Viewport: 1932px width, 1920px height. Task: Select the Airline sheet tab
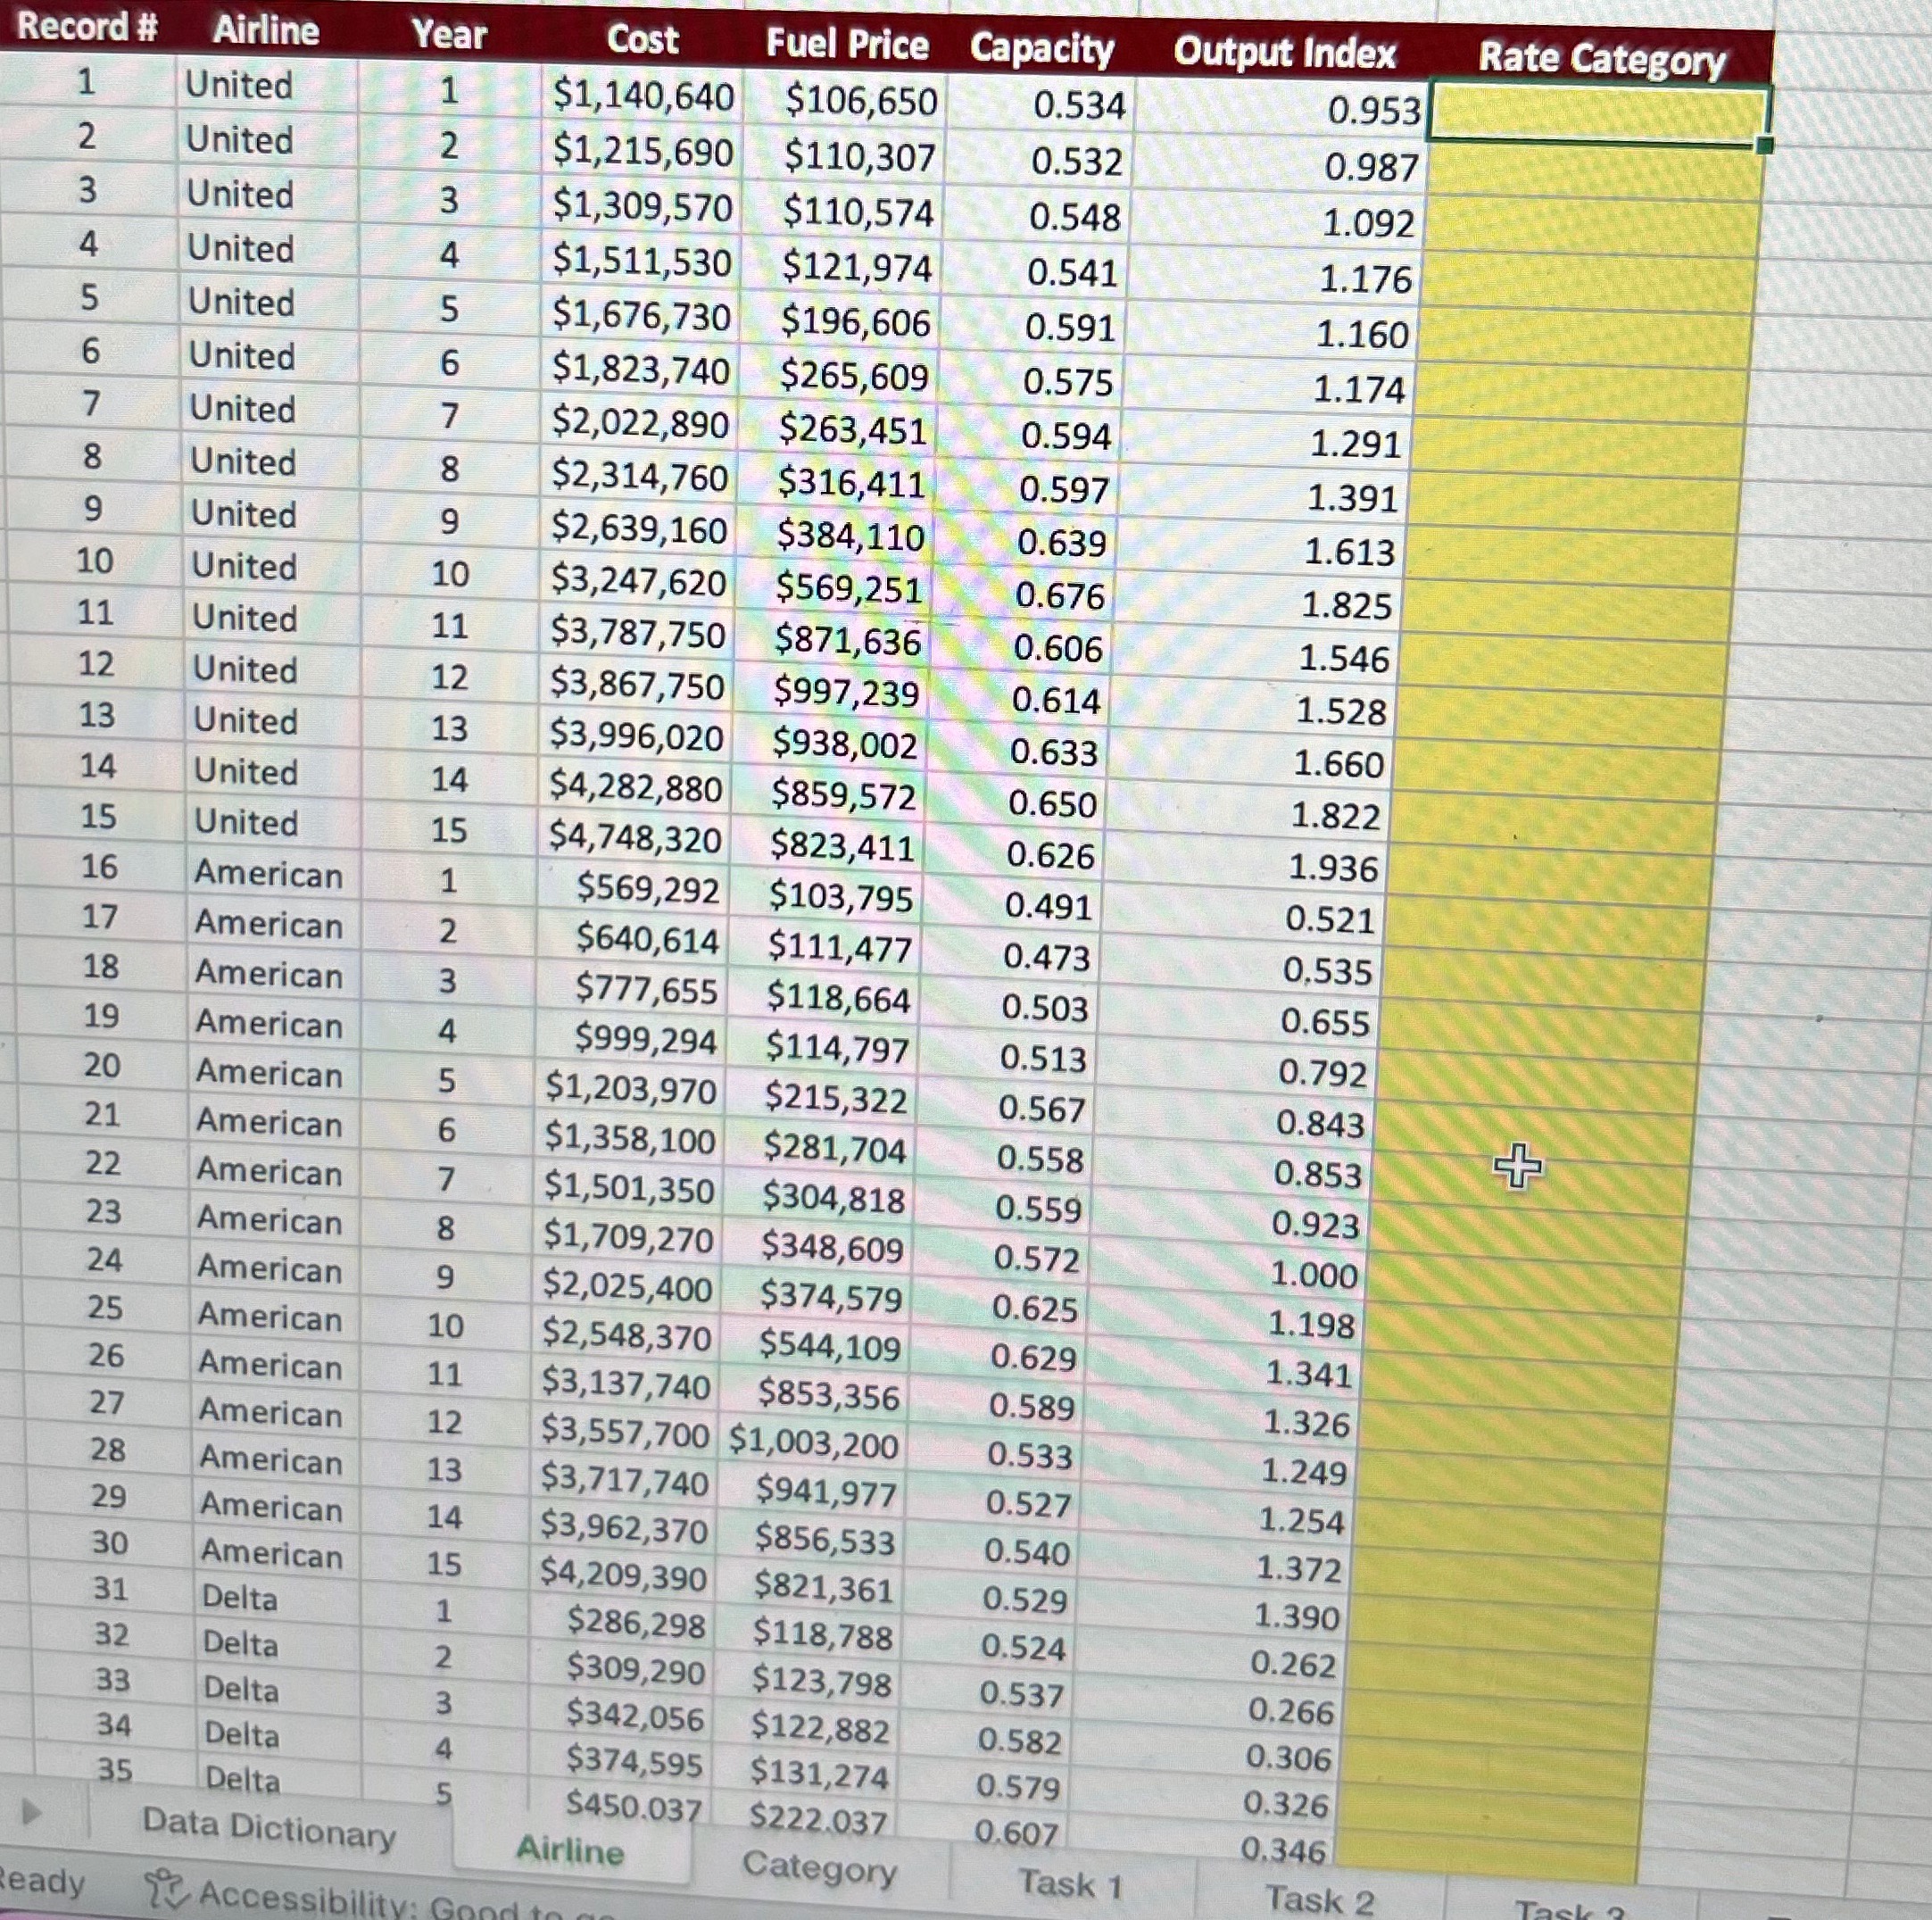[570, 1850]
